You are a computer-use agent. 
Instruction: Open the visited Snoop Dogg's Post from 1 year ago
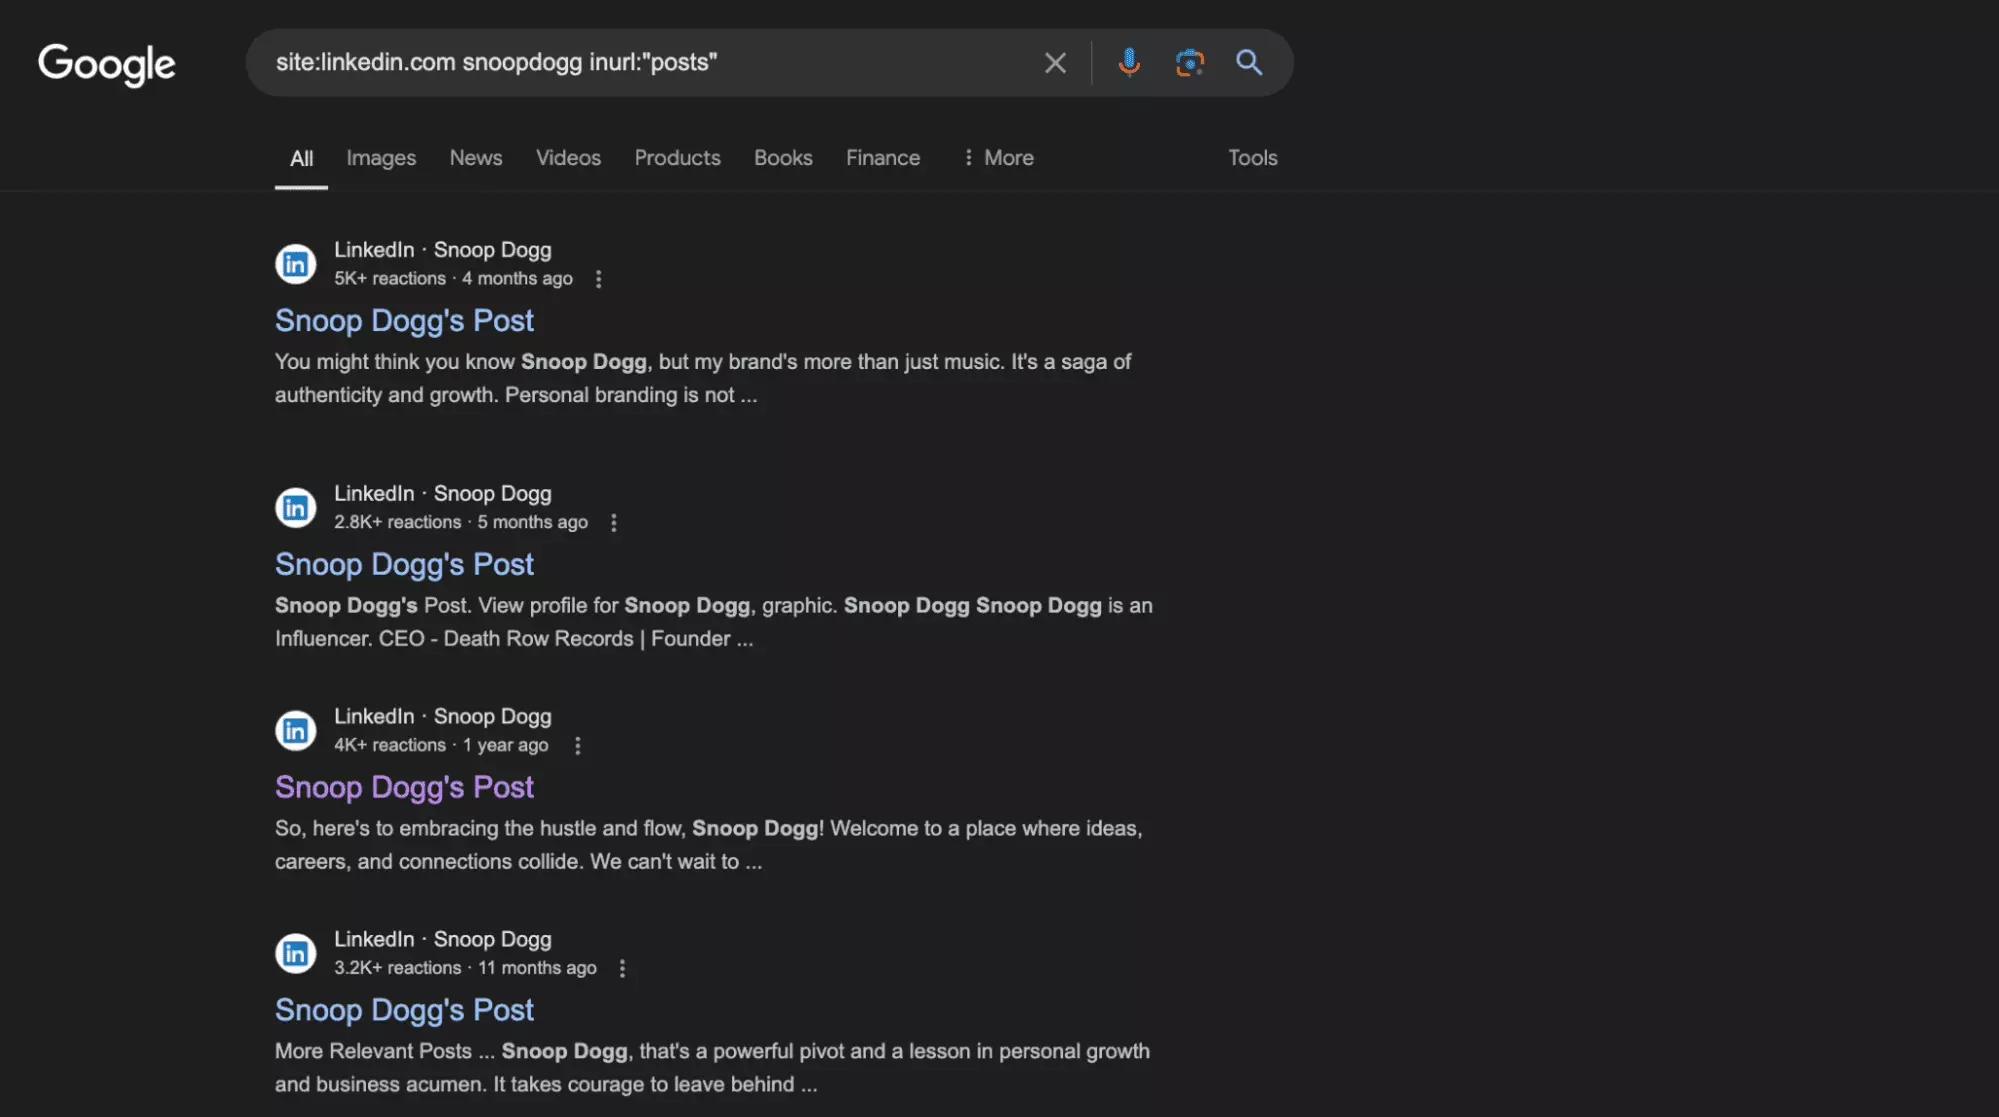pos(404,787)
